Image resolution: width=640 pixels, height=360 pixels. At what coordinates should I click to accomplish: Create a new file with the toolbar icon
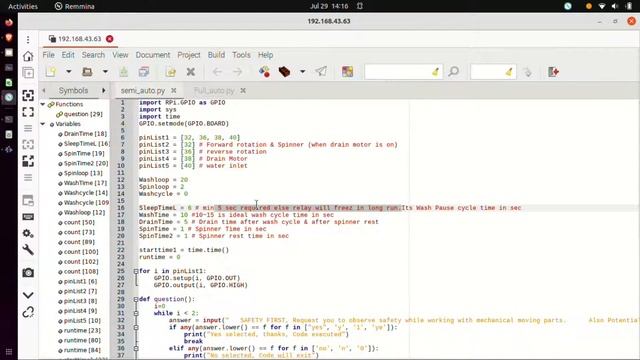pos(51,72)
